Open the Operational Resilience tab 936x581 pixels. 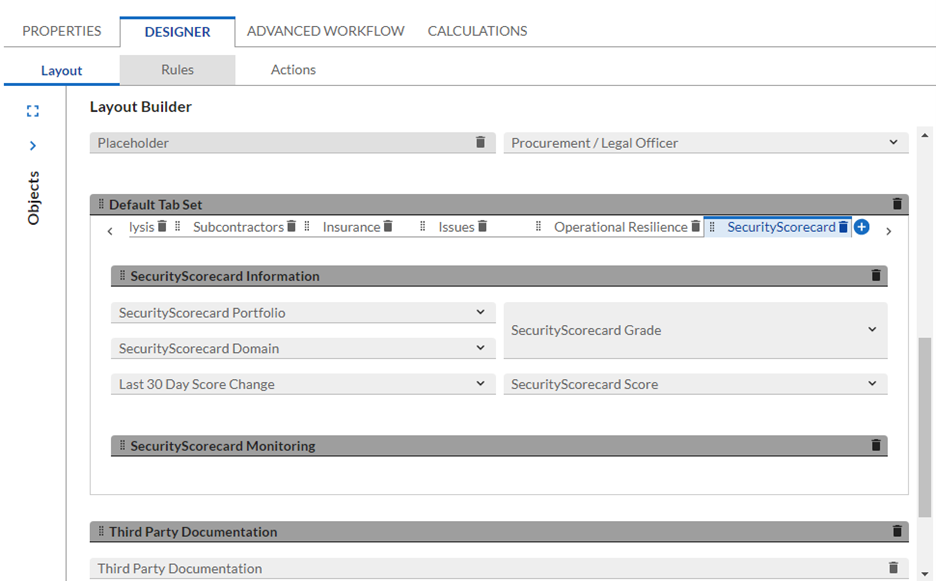[x=620, y=227]
